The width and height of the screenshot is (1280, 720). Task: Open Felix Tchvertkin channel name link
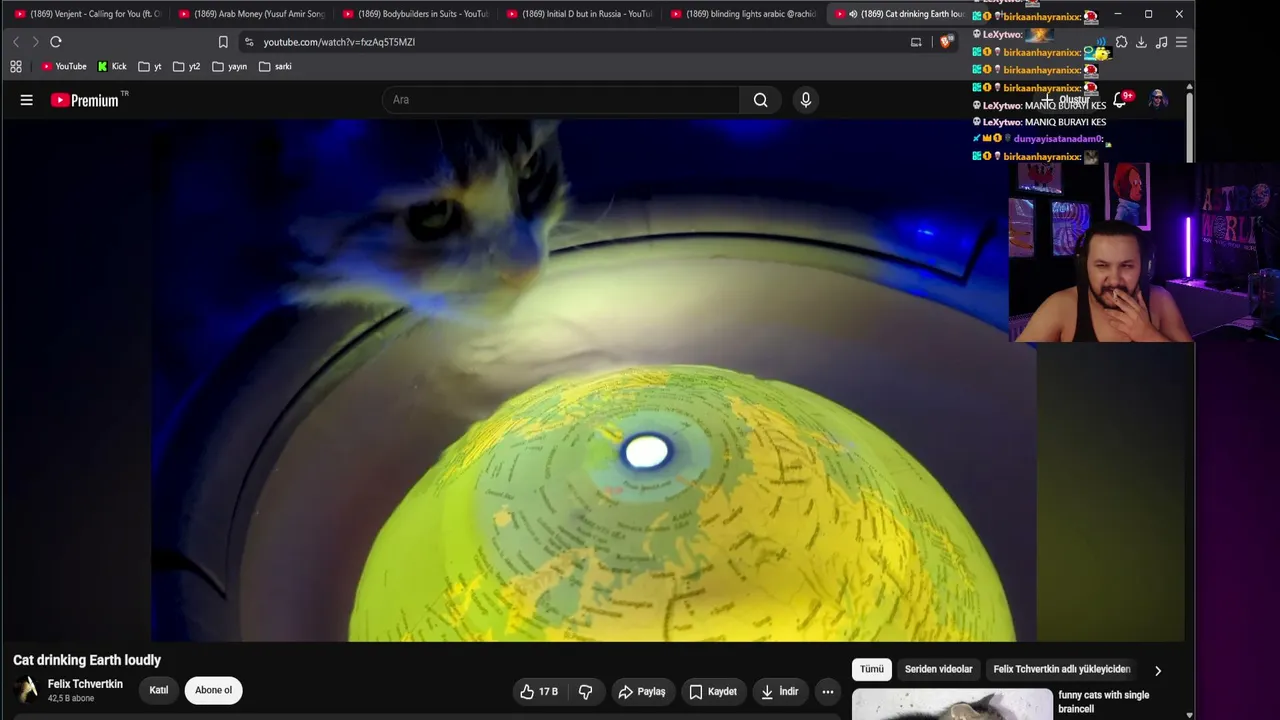(85, 684)
